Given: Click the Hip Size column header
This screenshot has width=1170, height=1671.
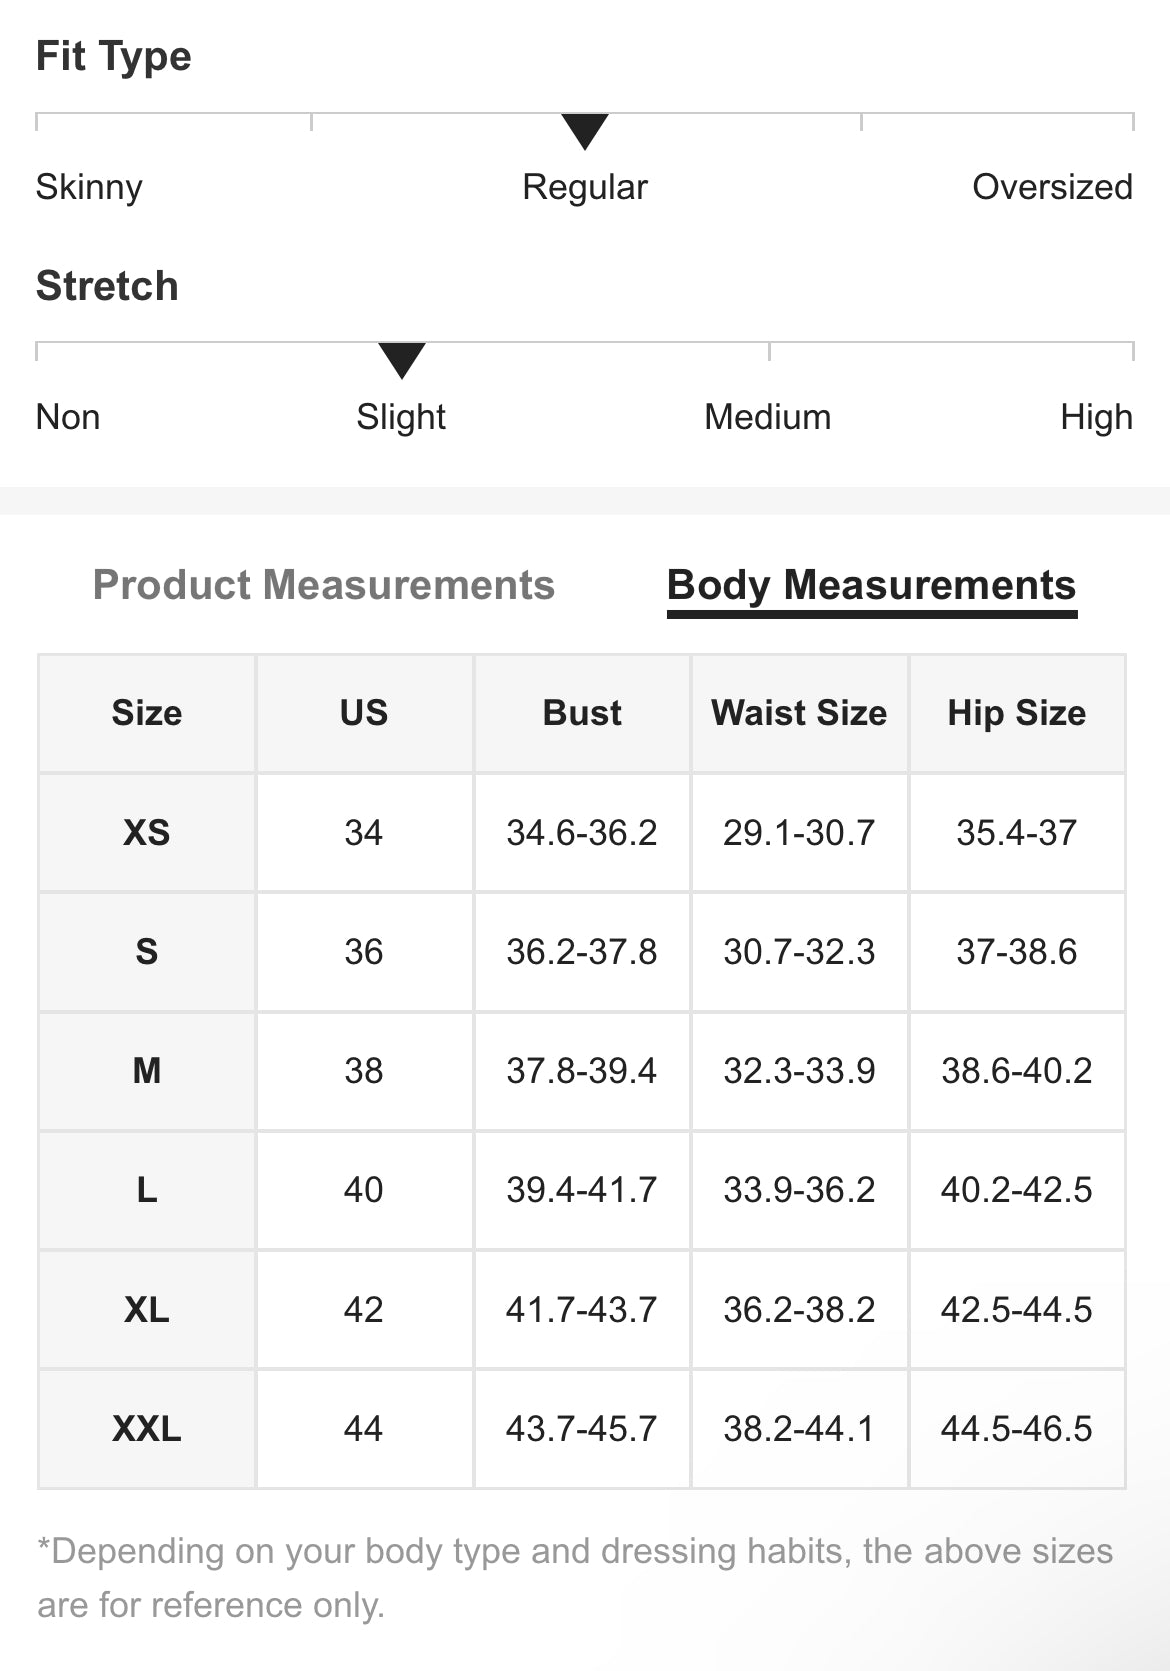Looking at the screenshot, I should 1016,713.
